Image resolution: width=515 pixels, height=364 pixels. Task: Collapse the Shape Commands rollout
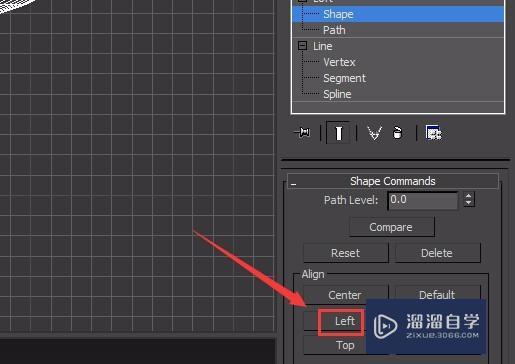coord(393,181)
